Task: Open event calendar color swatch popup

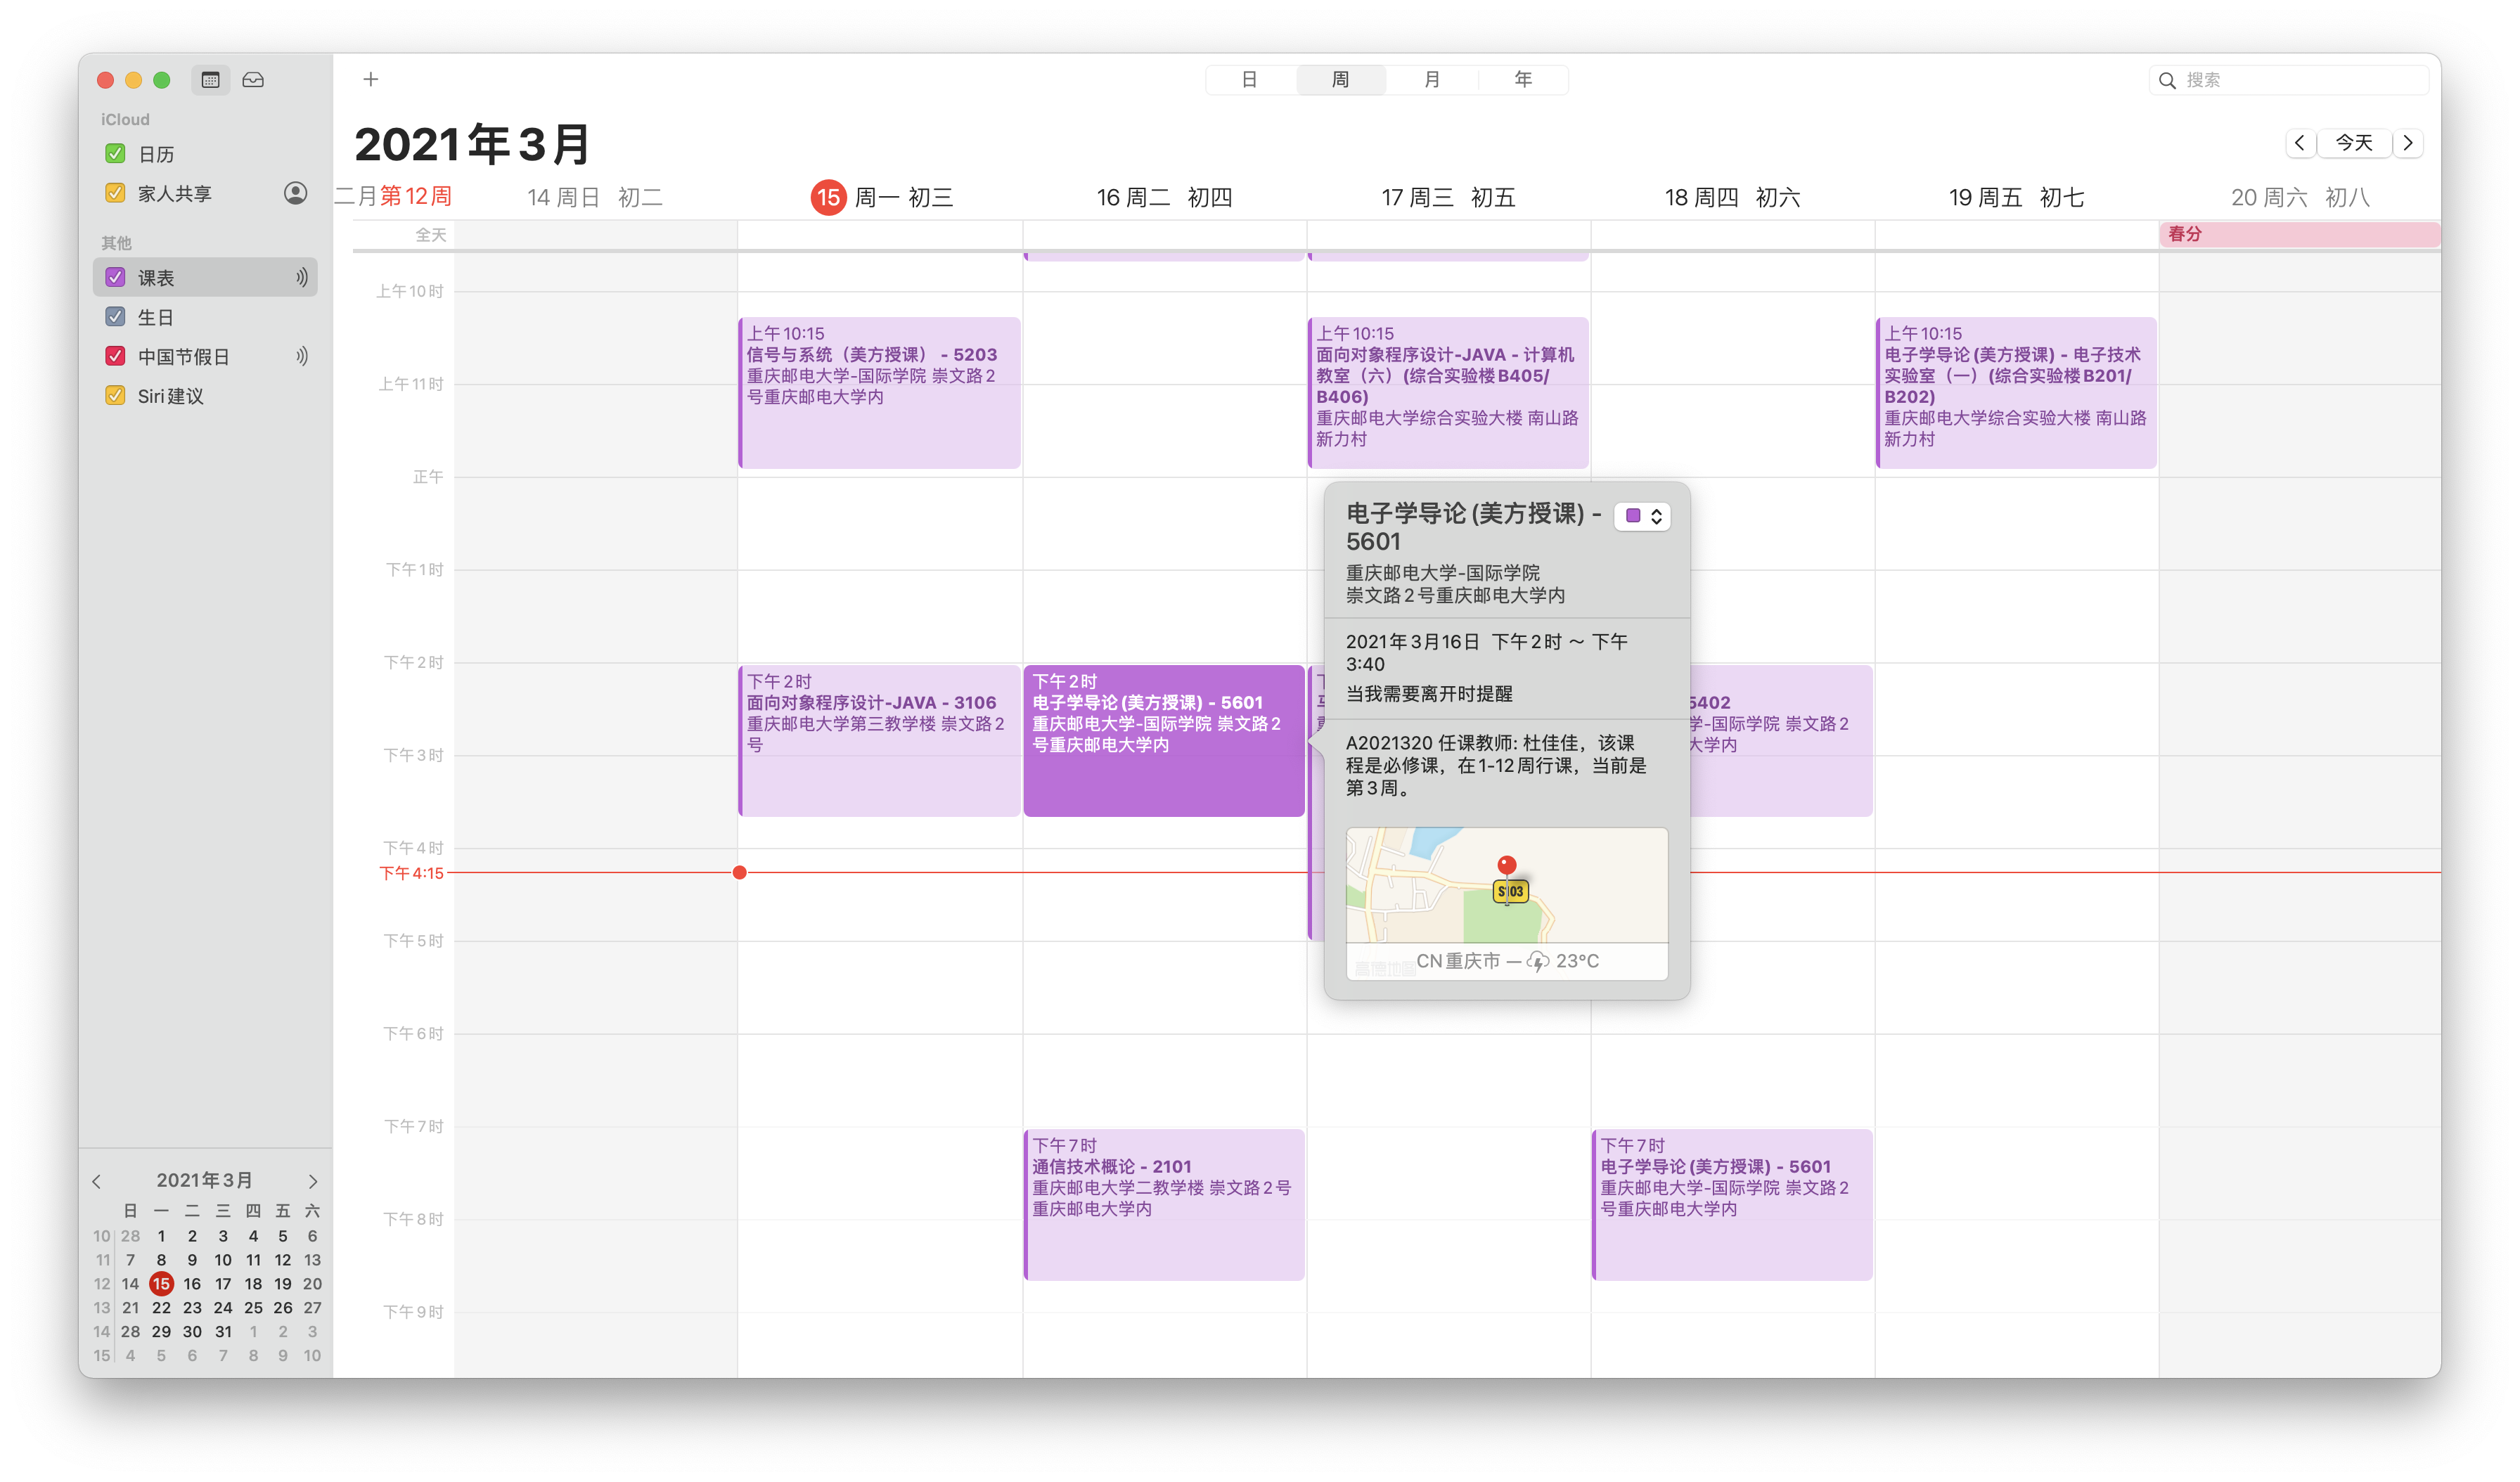Action: pyautogui.click(x=1642, y=516)
